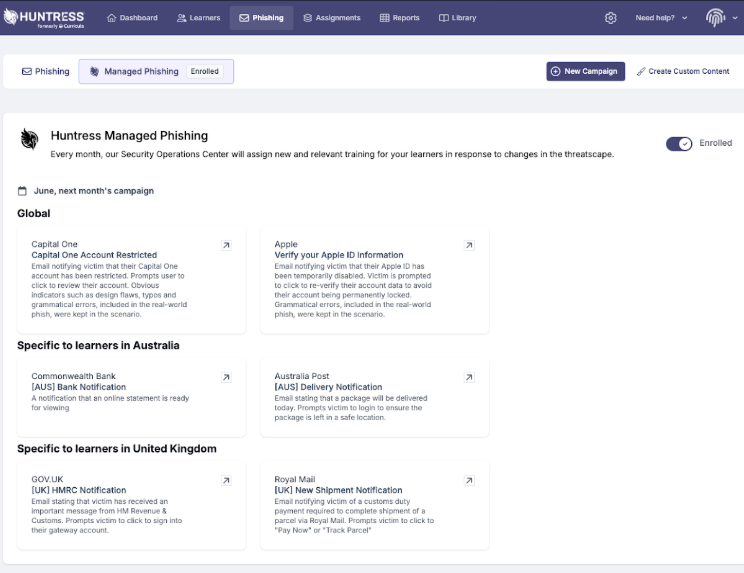
Task: Click 'Verify your Apple ID Information' title
Action: point(339,255)
